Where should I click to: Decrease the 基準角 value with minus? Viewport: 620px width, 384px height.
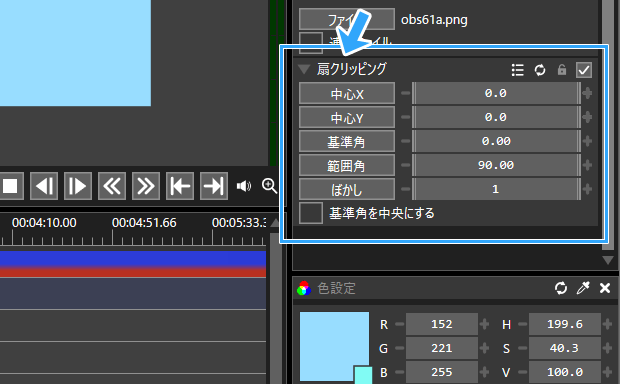click(x=405, y=141)
